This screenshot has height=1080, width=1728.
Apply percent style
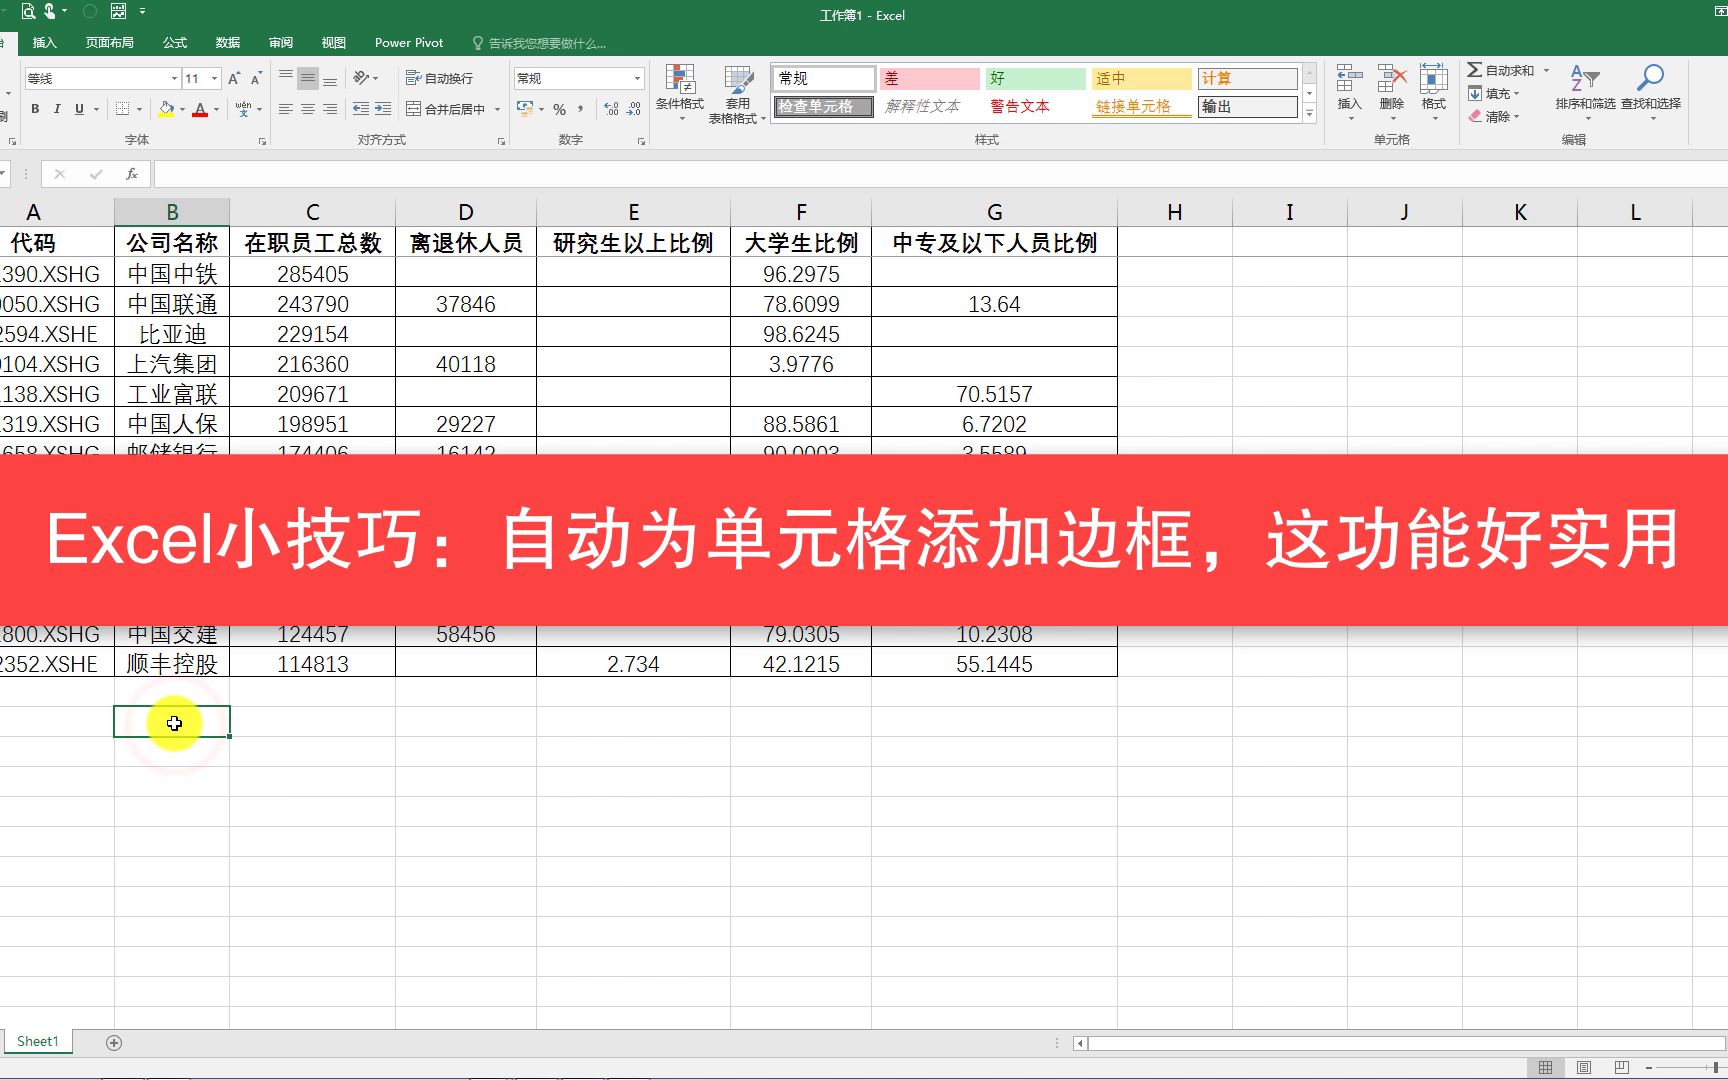click(560, 109)
